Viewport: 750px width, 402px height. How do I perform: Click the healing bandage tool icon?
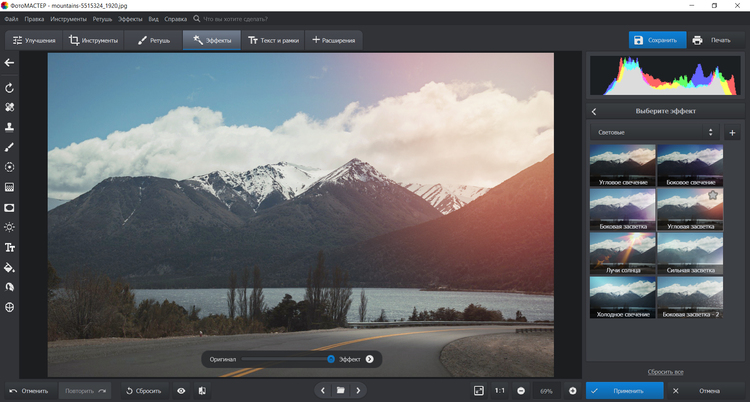[x=9, y=107]
